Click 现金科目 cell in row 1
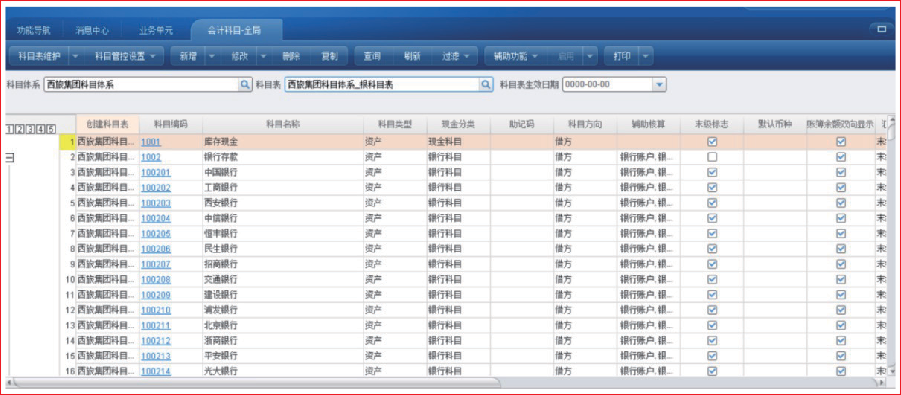This screenshot has height=395, width=901. click(458, 141)
